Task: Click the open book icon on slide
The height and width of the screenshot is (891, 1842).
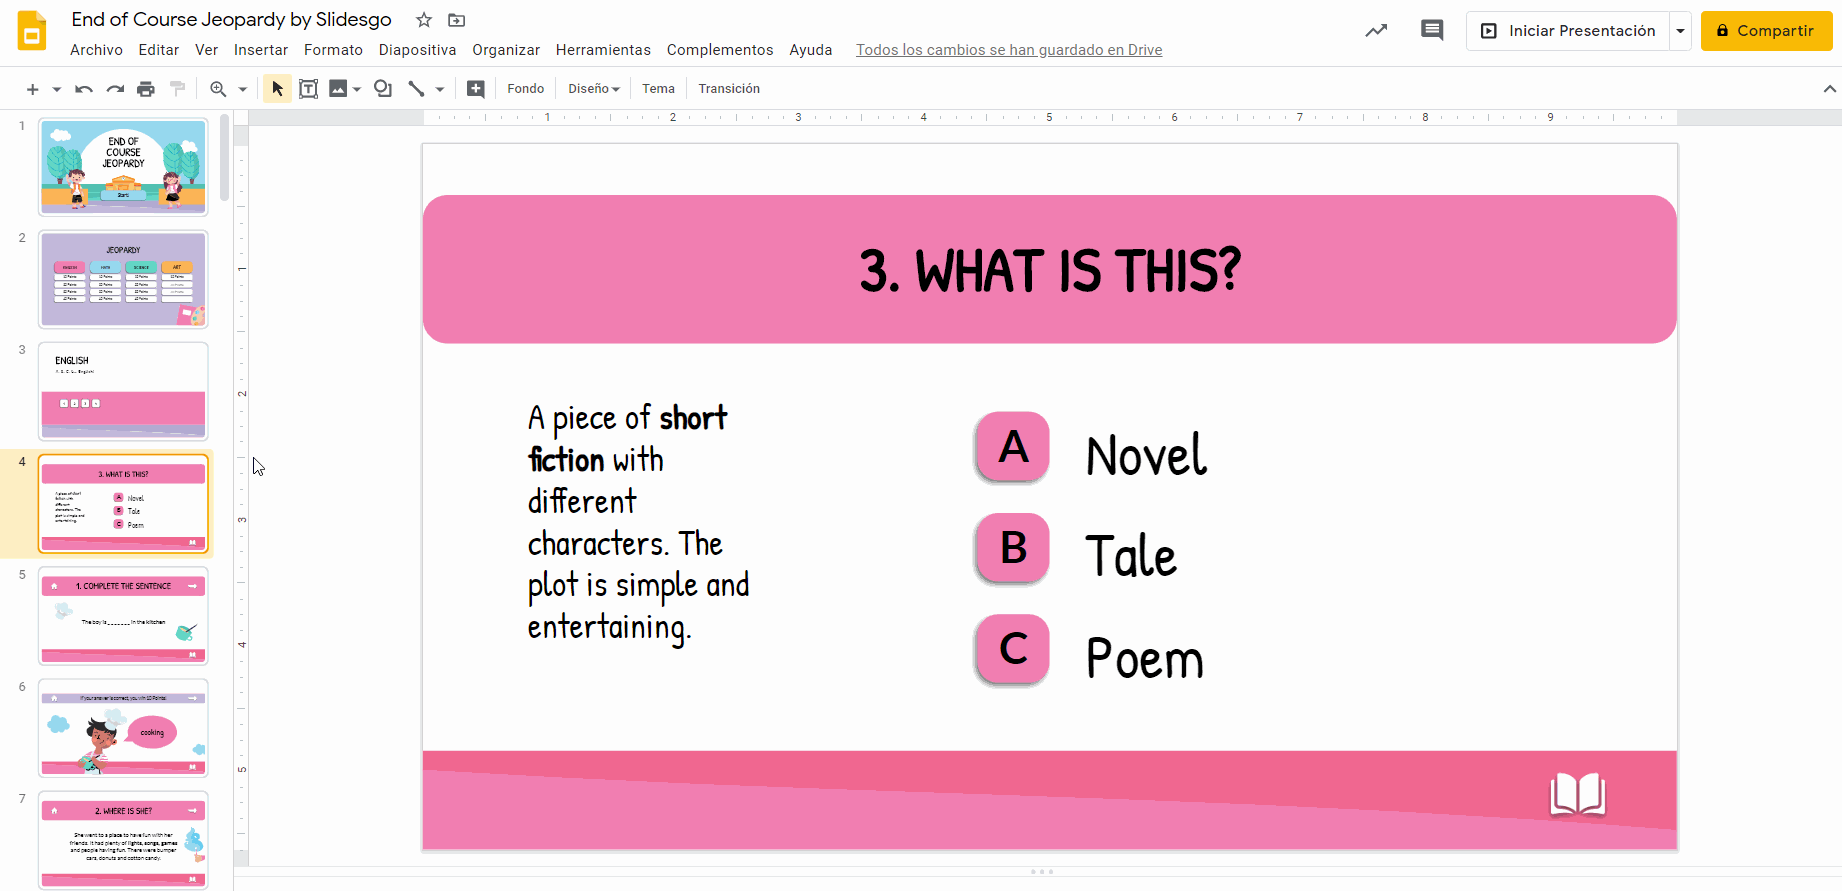Action: point(1578,795)
